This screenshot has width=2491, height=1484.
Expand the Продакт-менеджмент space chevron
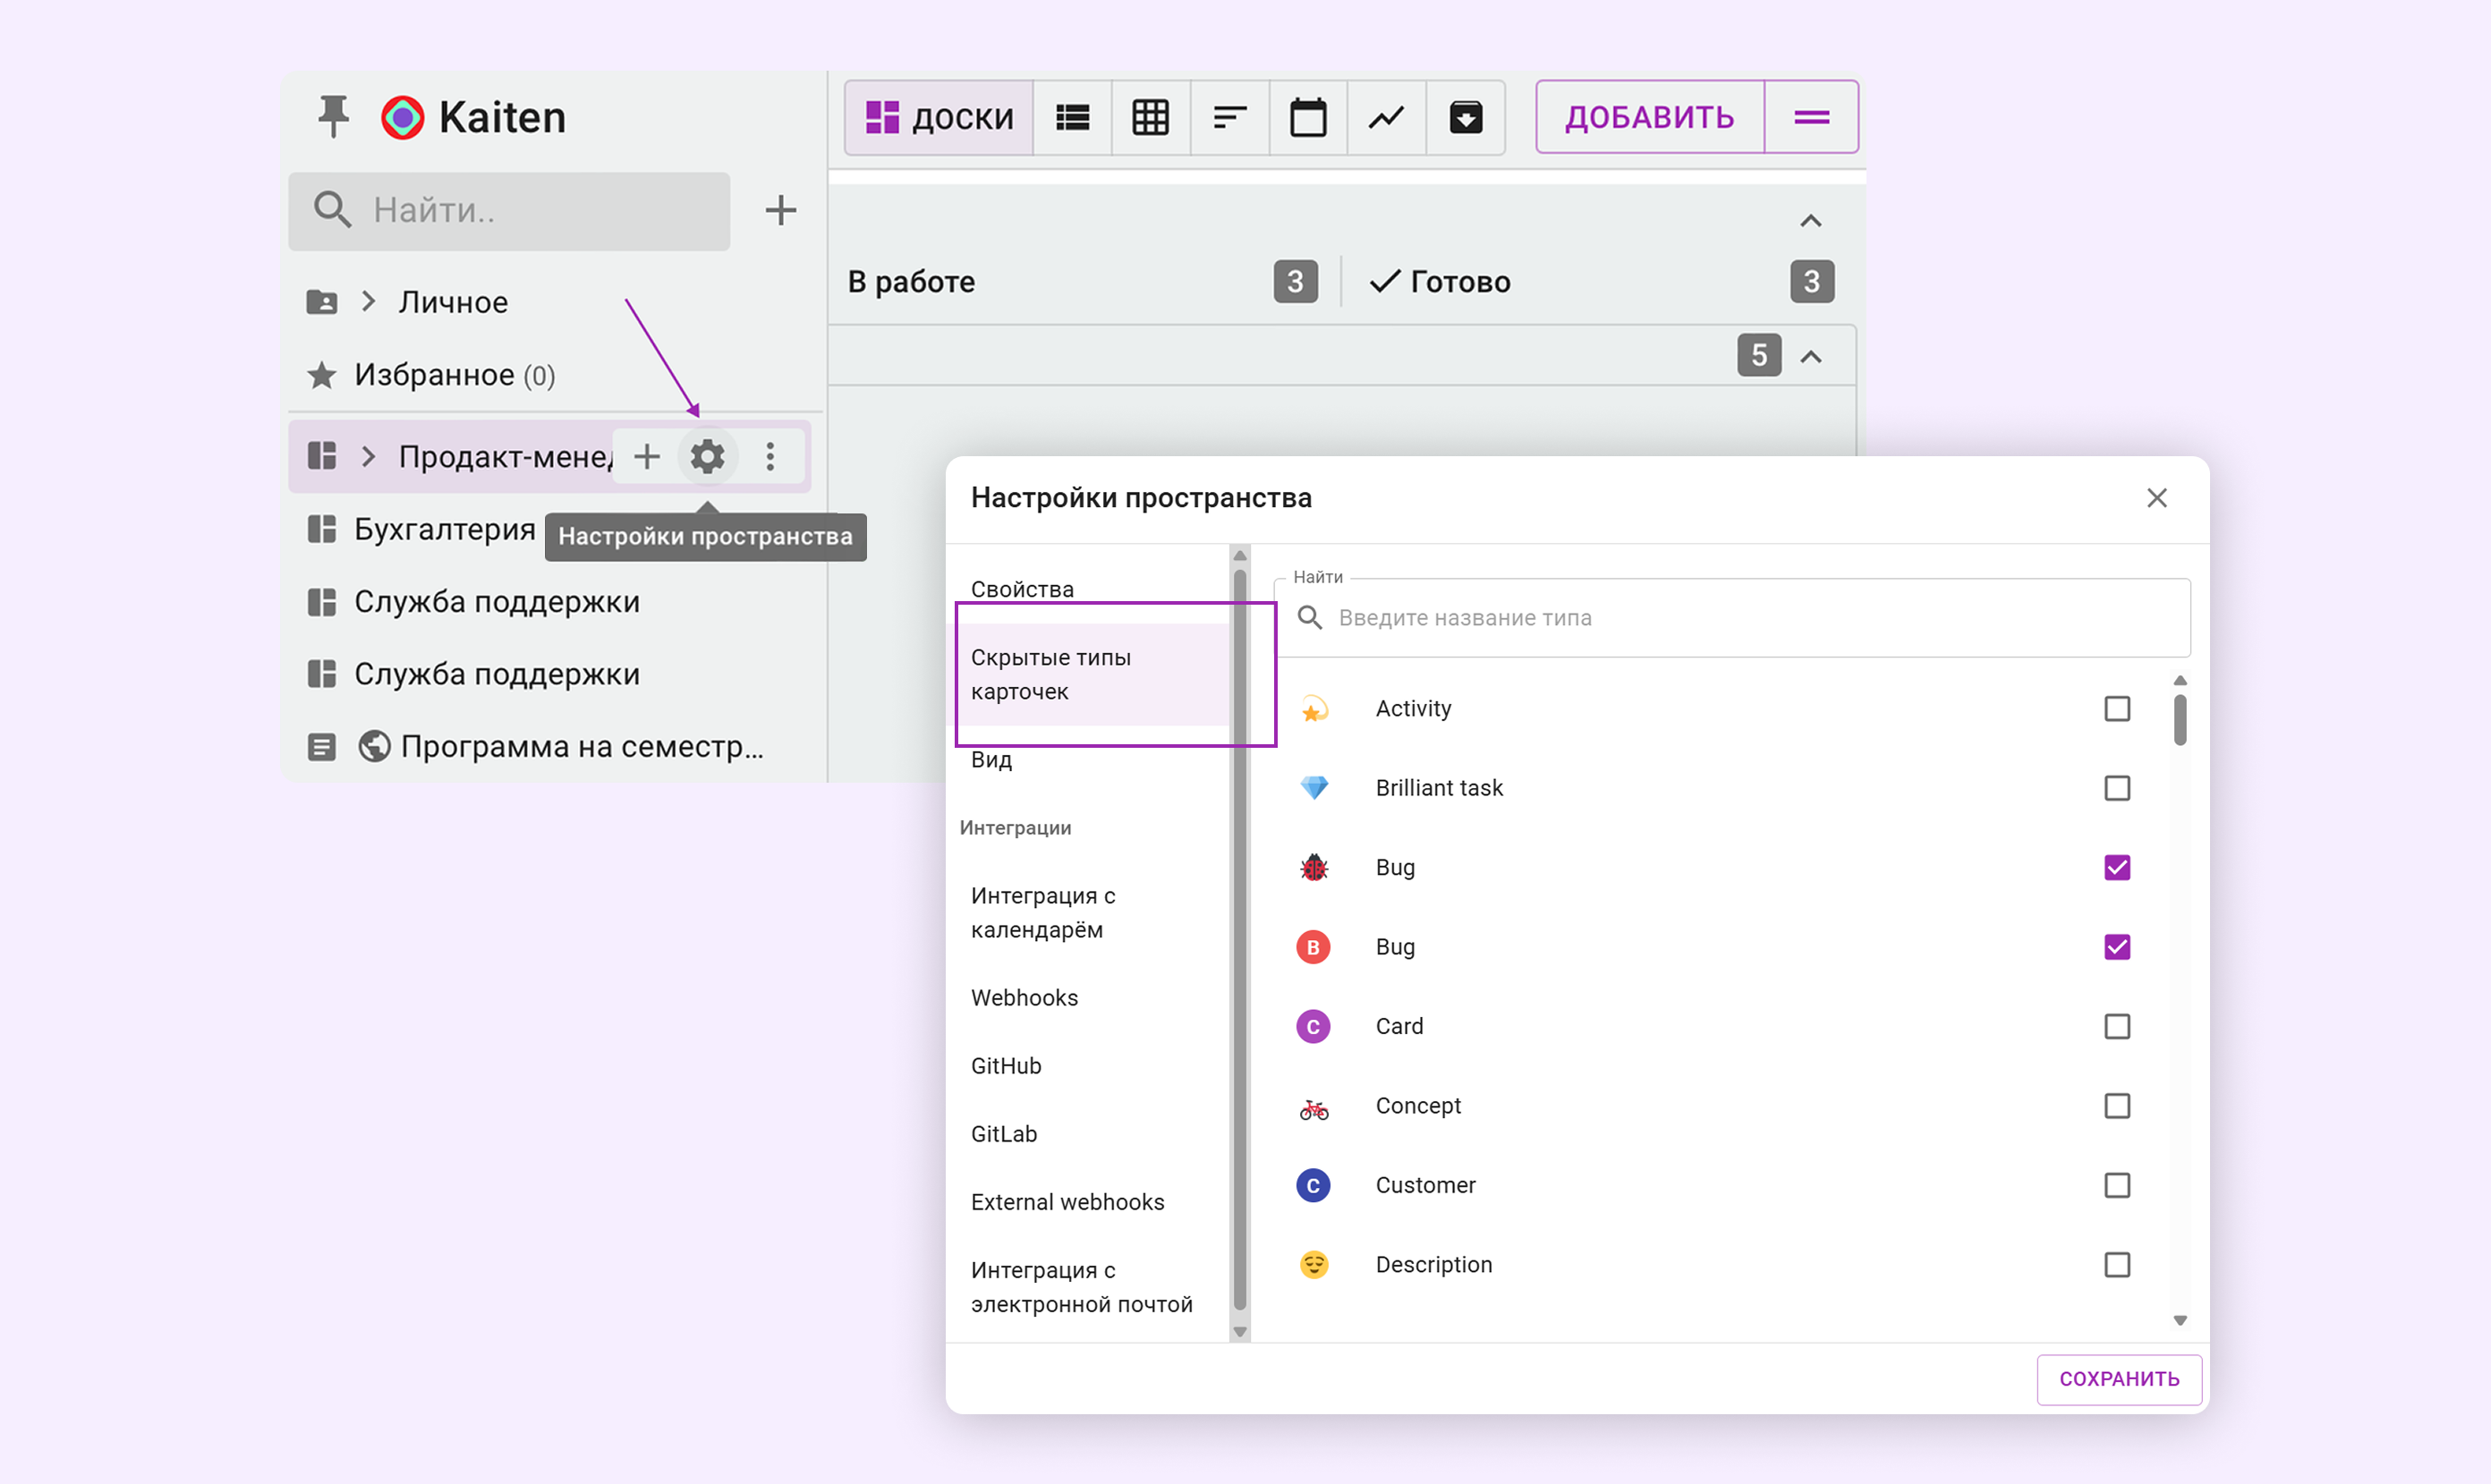[x=368, y=457]
